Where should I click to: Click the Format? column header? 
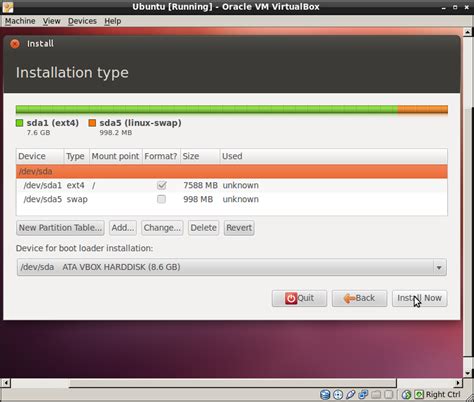pyautogui.click(x=161, y=156)
